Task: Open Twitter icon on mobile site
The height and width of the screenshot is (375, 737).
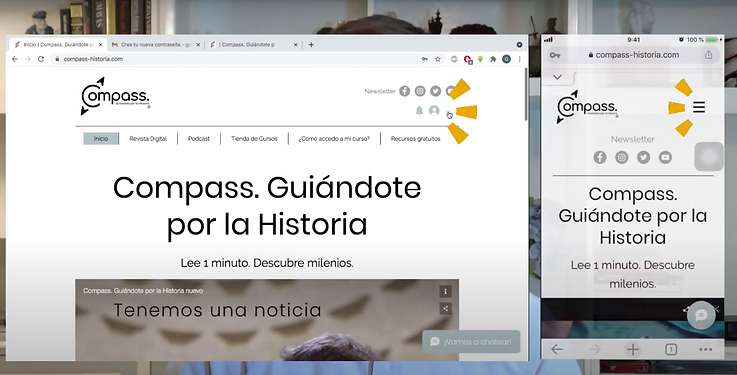Action: (x=643, y=157)
